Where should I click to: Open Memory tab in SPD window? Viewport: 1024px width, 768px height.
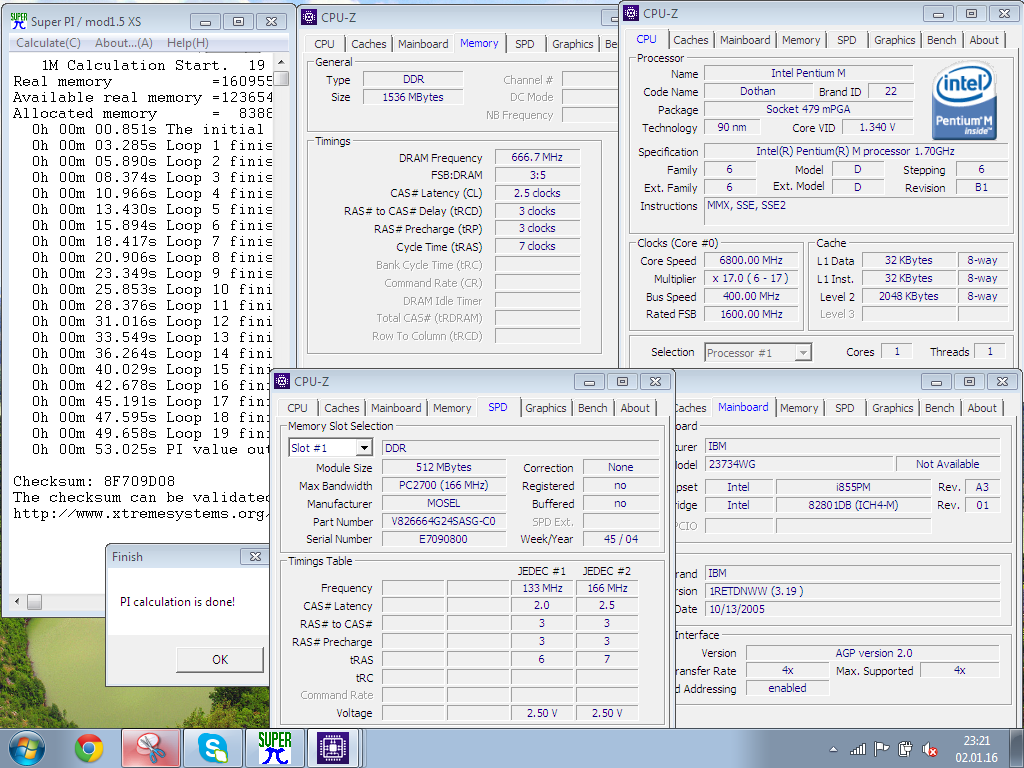click(x=452, y=408)
